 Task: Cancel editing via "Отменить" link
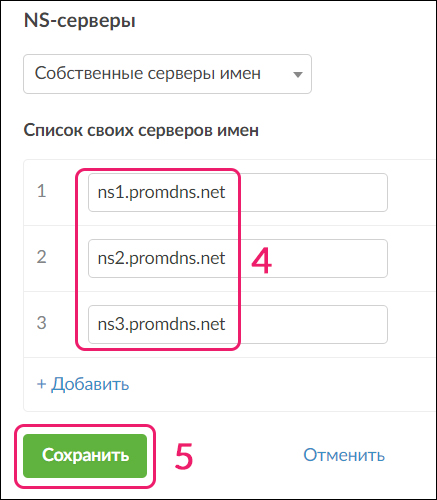point(344,455)
